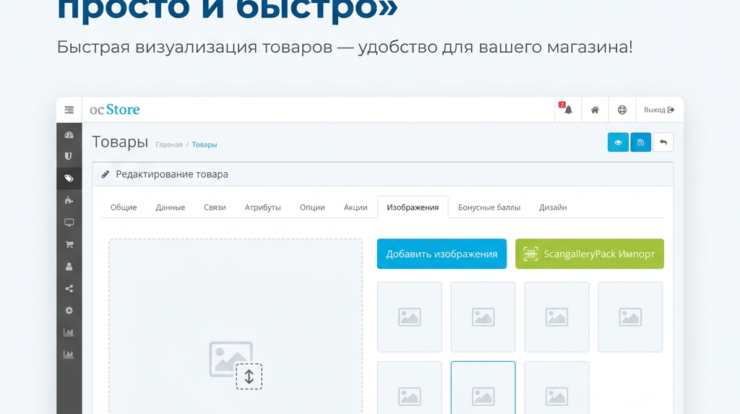Viewport: 740px width, 414px height.
Task: Open dashboard icon in sidebar
Action: tap(69, 135)
